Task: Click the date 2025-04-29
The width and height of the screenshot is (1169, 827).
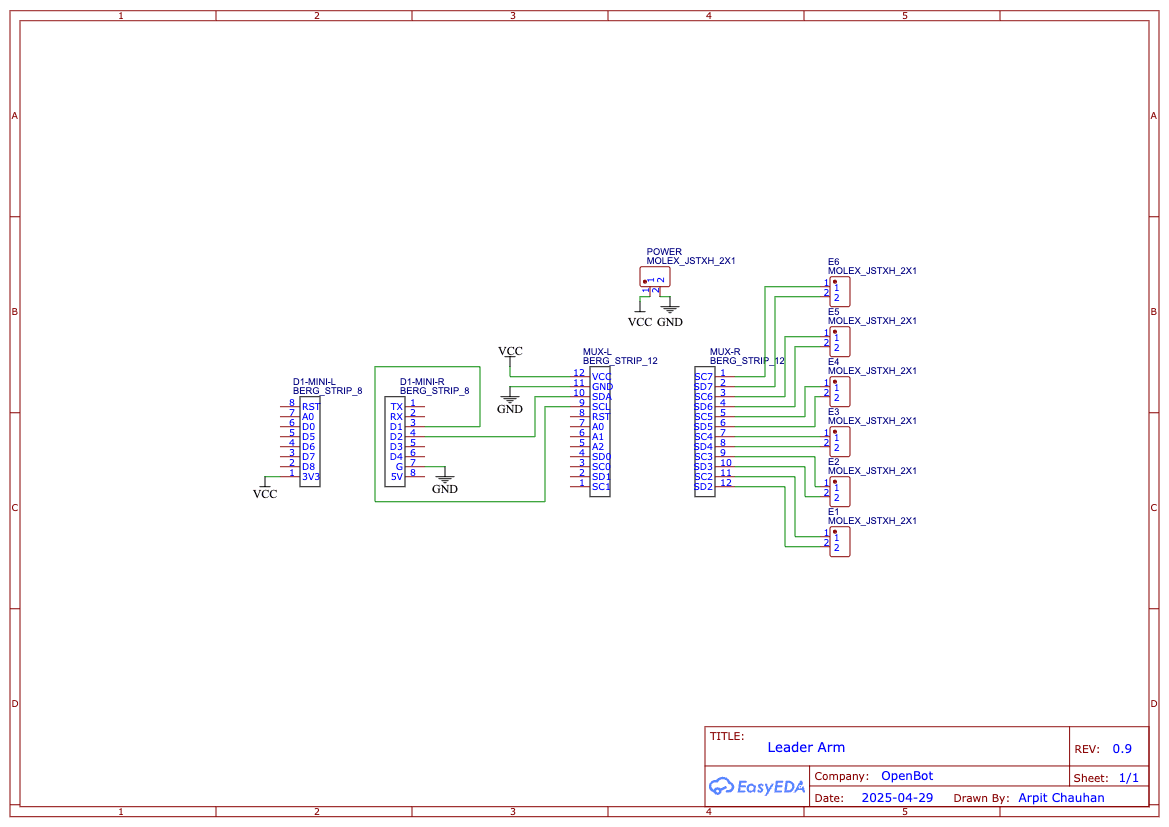Action: coord(897,797)
